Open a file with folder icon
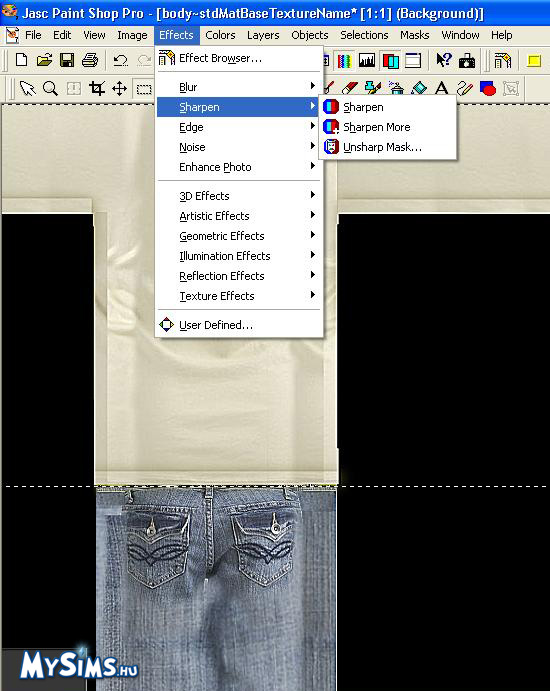550x691 pixels. tap(44, 60)
